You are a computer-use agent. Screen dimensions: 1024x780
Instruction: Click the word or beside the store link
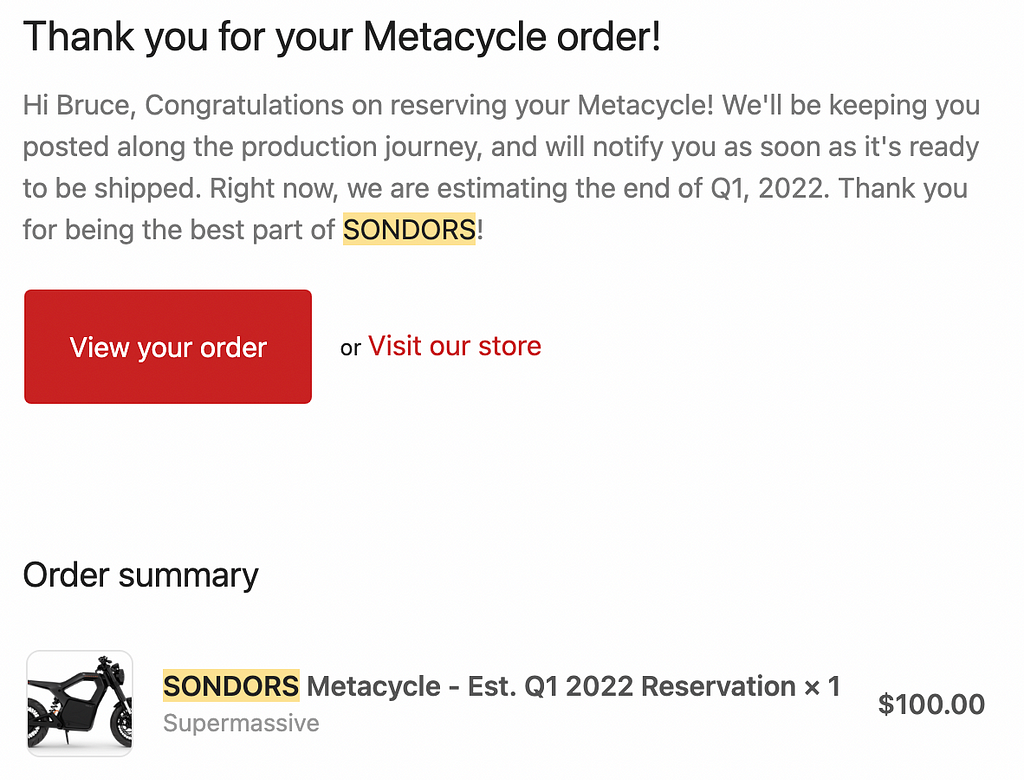click(350, 348)
